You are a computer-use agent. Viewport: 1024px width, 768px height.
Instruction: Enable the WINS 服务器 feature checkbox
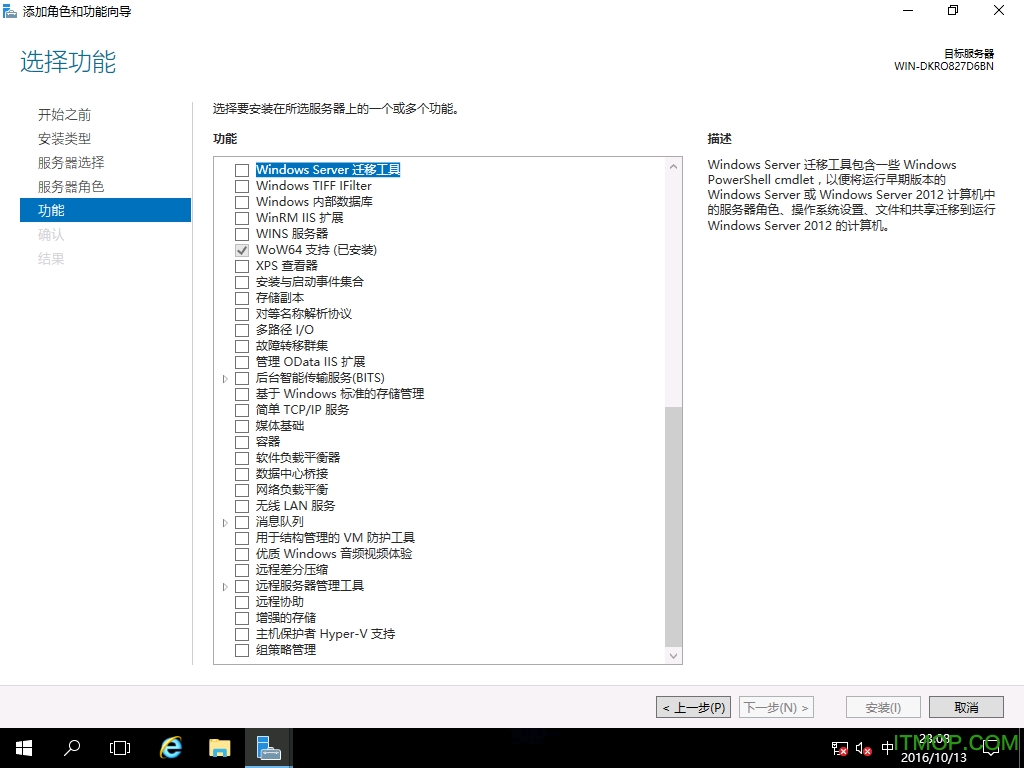pyautogui.click(x=241, y=234)
